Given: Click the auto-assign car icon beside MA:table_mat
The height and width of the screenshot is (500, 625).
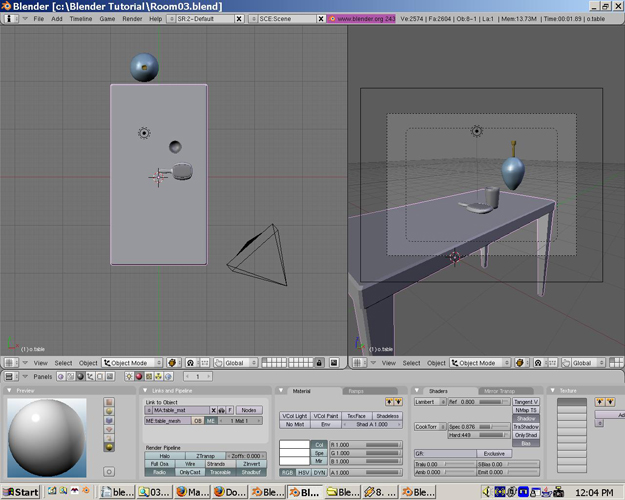Looking at the screenshot, I should pyautogui.click(x=222, y=410).
